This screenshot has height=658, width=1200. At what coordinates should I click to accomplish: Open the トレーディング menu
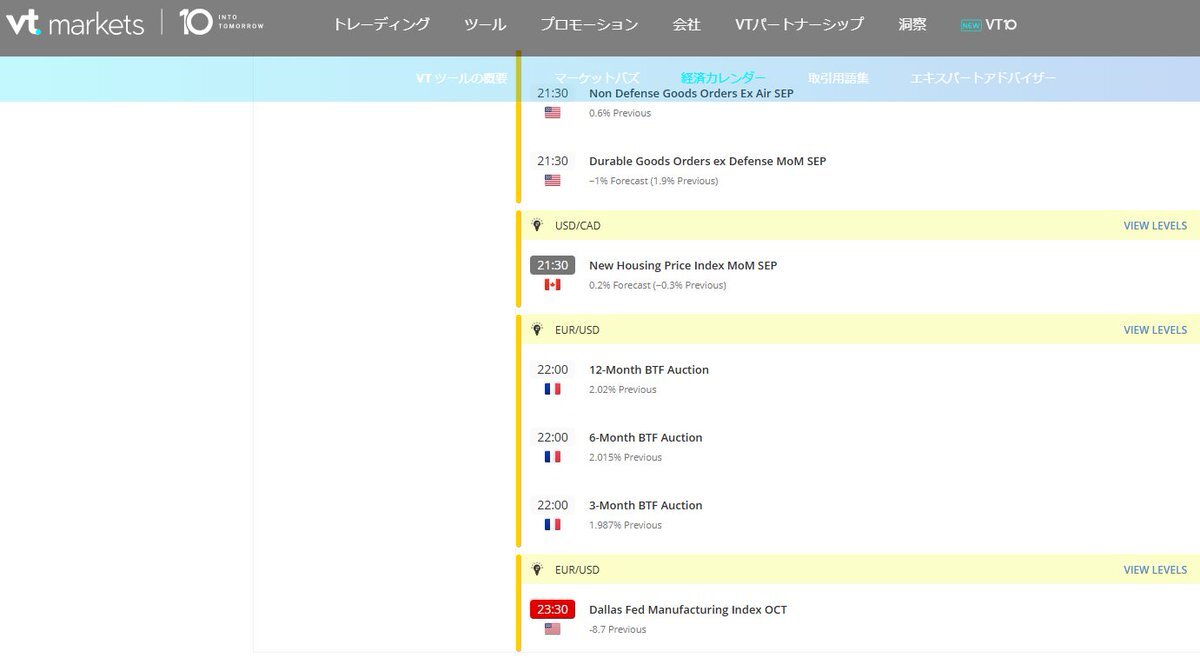coord(381,25)
